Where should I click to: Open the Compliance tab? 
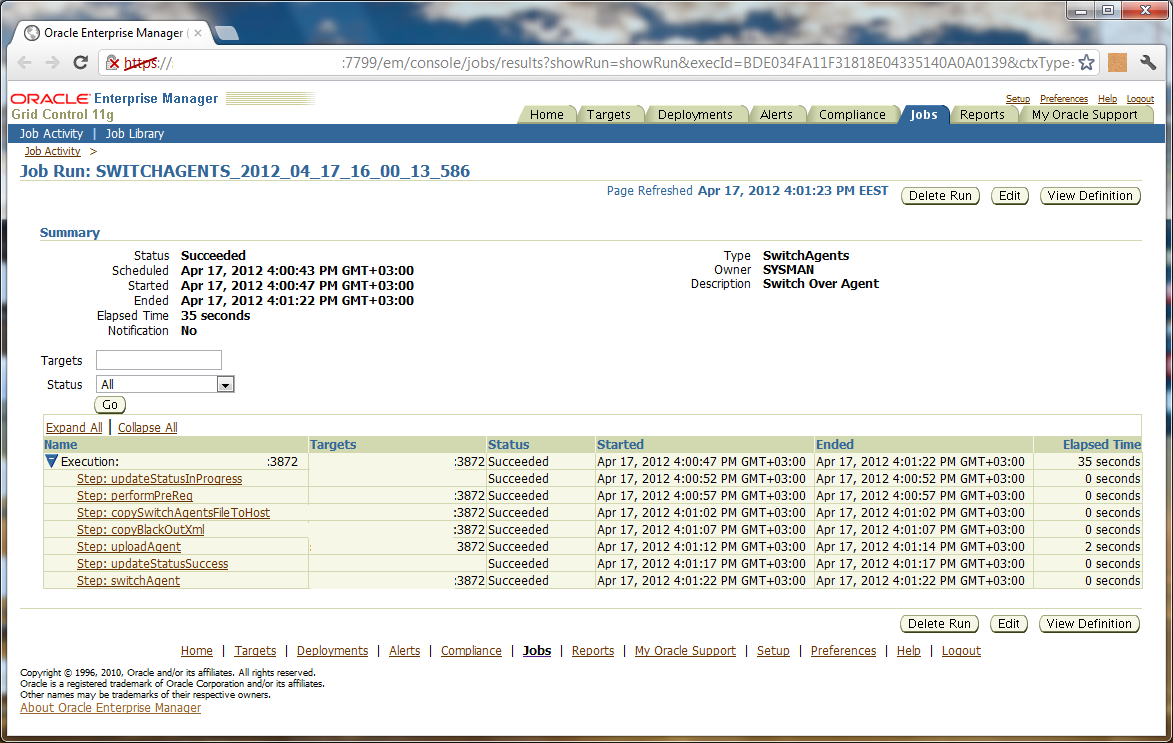click(852, 114)
